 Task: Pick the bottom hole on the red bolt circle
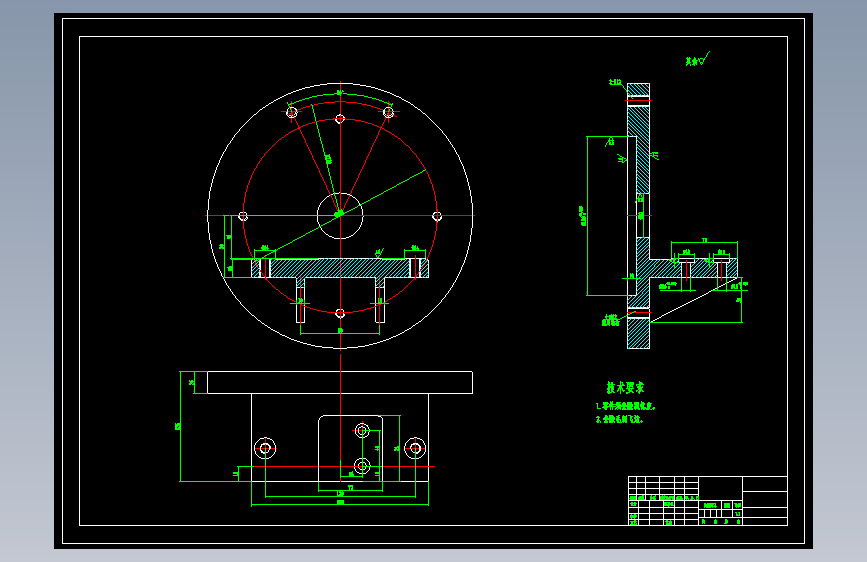coord(340,313)
